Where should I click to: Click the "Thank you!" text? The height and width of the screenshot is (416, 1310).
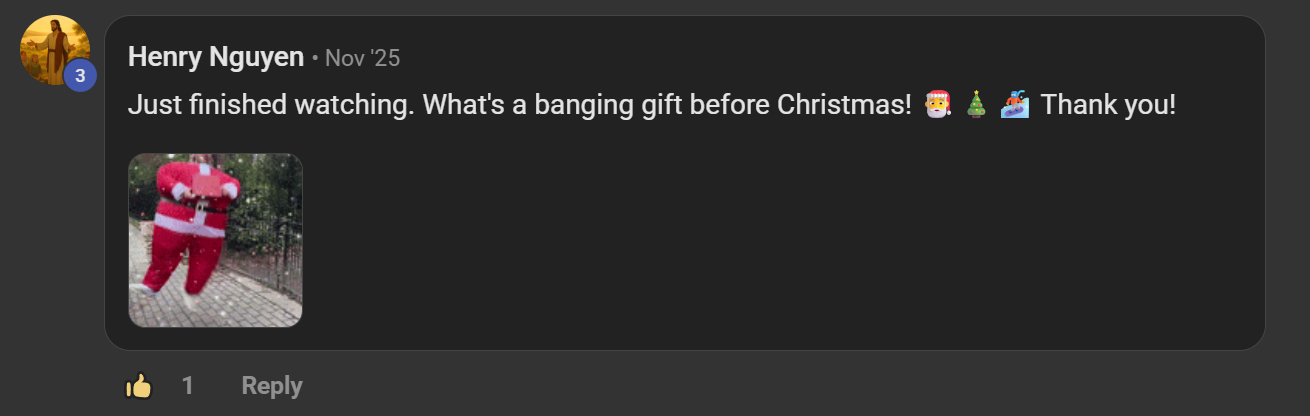click(x=1108, y=105)
